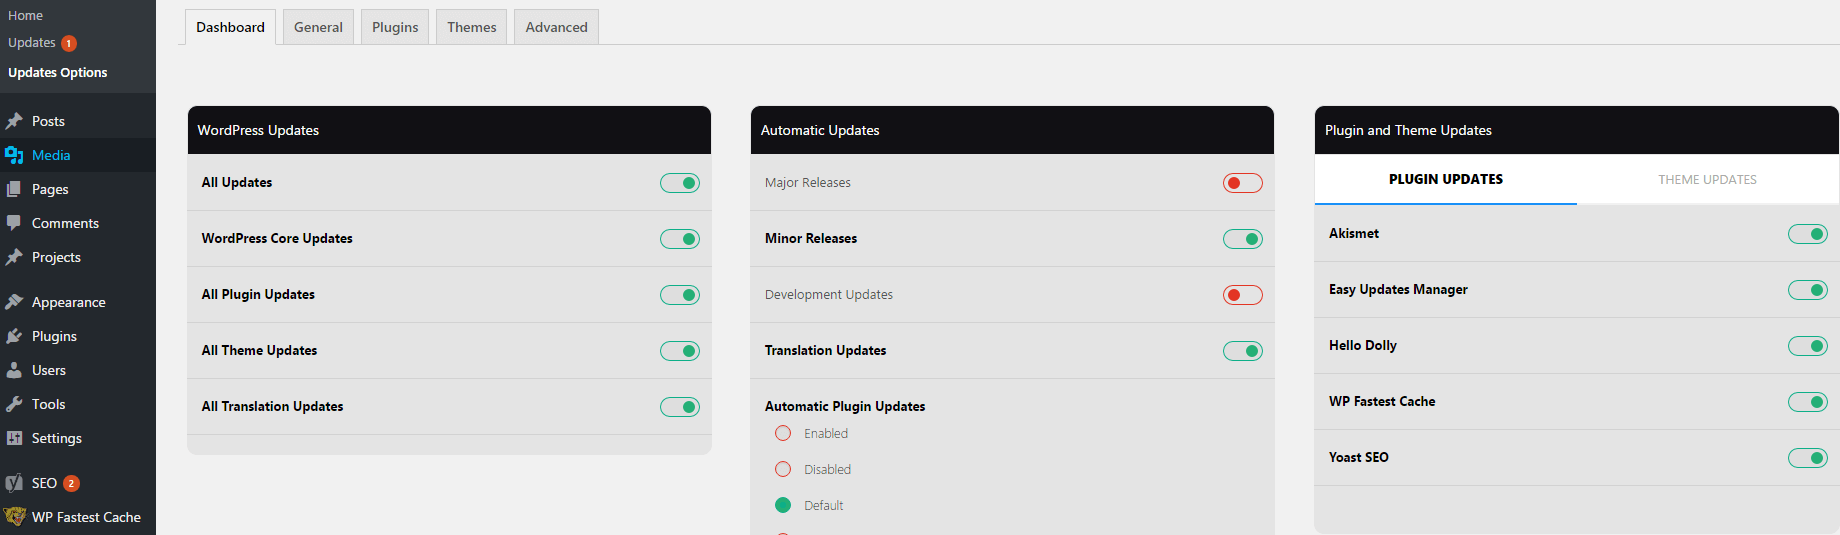The image size is (1840, 535).
Task: Disable All Plugin Updates toggle
Action: (x=680, y=295)
